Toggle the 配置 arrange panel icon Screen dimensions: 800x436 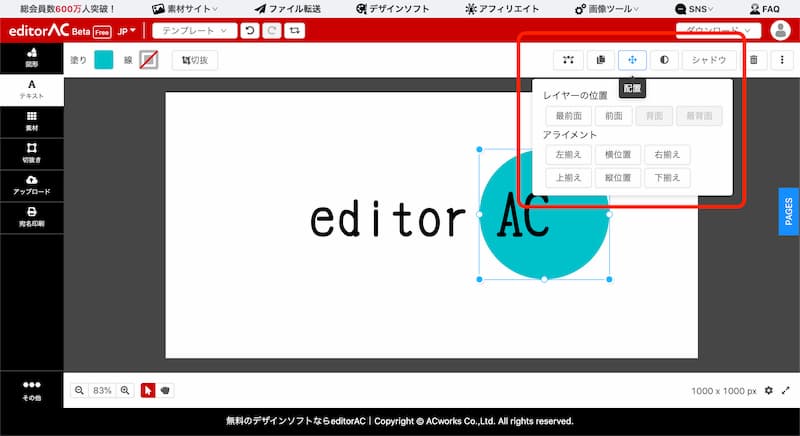632,60
